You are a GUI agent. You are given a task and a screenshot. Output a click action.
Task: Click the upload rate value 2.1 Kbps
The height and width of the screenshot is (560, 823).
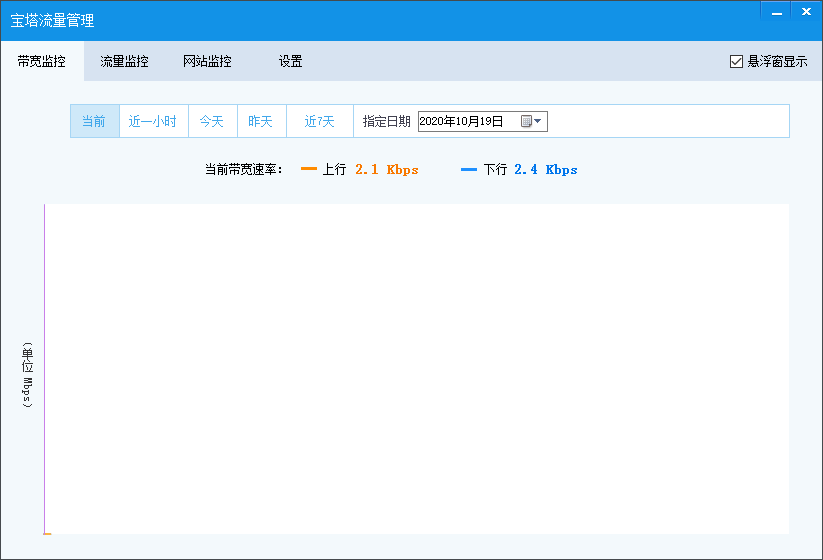[x=387, y=170]
